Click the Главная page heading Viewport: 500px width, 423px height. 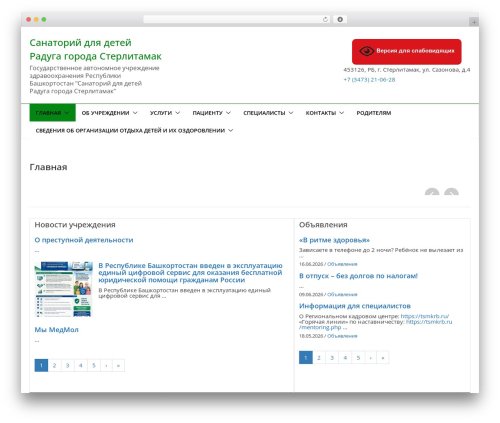point(48,167)
